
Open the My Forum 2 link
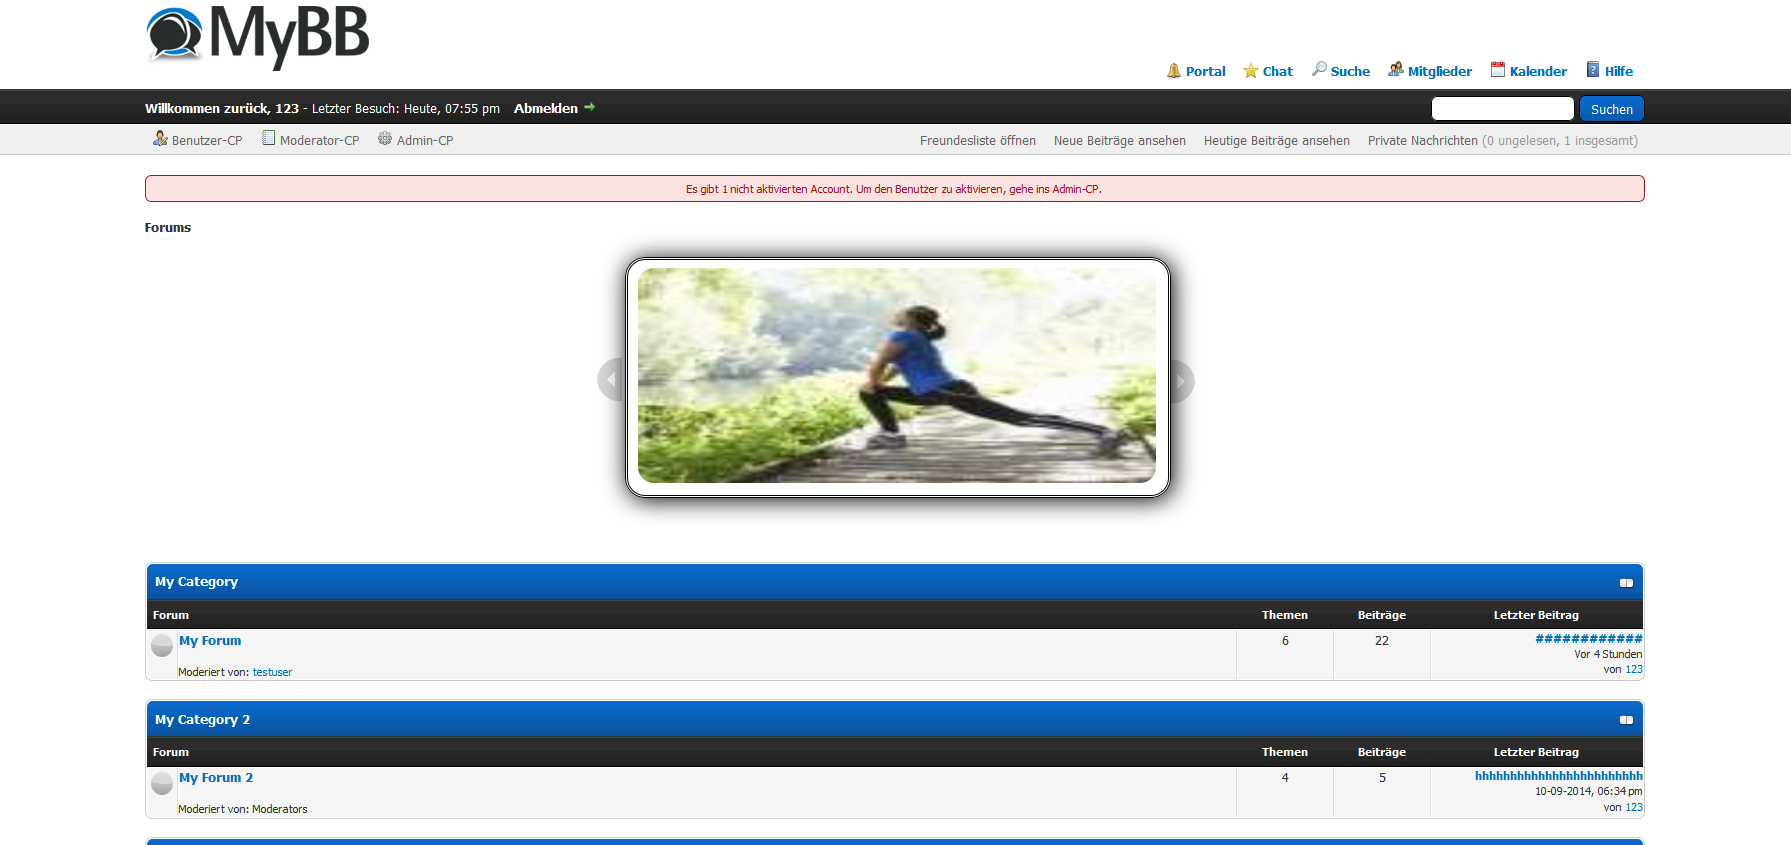tap(216, 778)
